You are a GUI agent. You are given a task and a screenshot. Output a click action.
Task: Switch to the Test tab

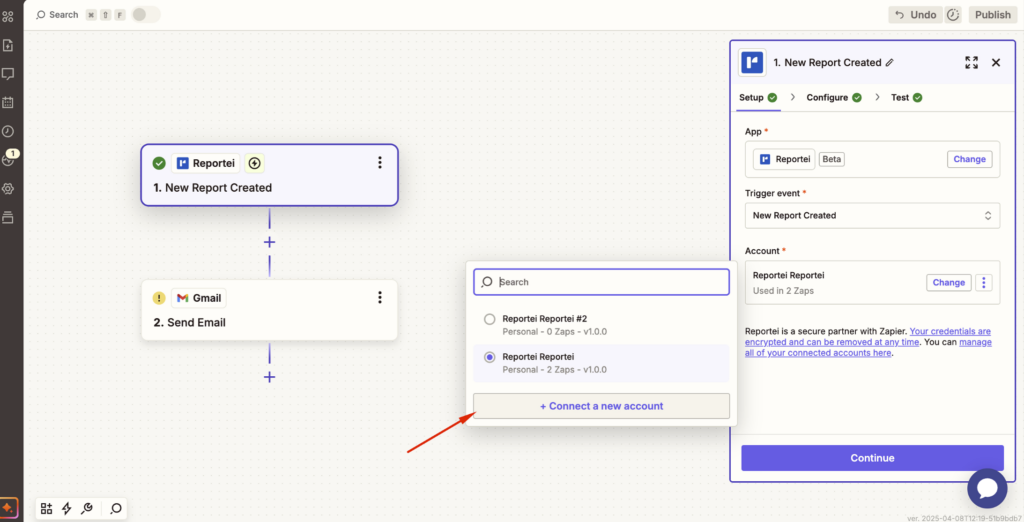pos(906,97)
